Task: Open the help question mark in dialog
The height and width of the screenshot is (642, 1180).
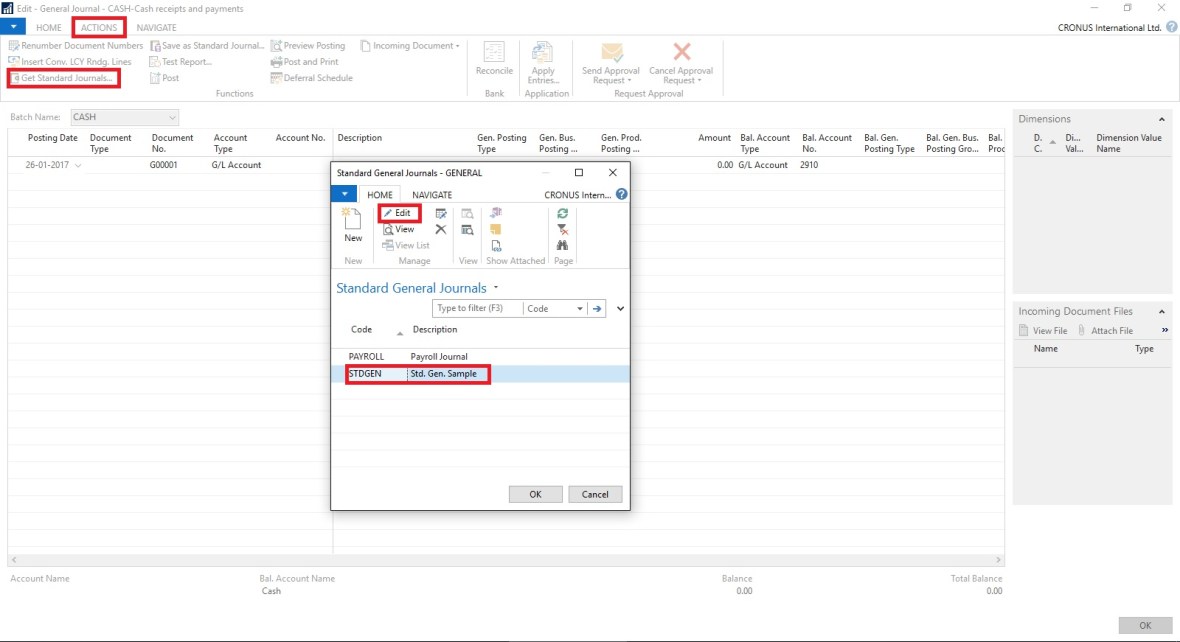Action: tap(622, 195)
